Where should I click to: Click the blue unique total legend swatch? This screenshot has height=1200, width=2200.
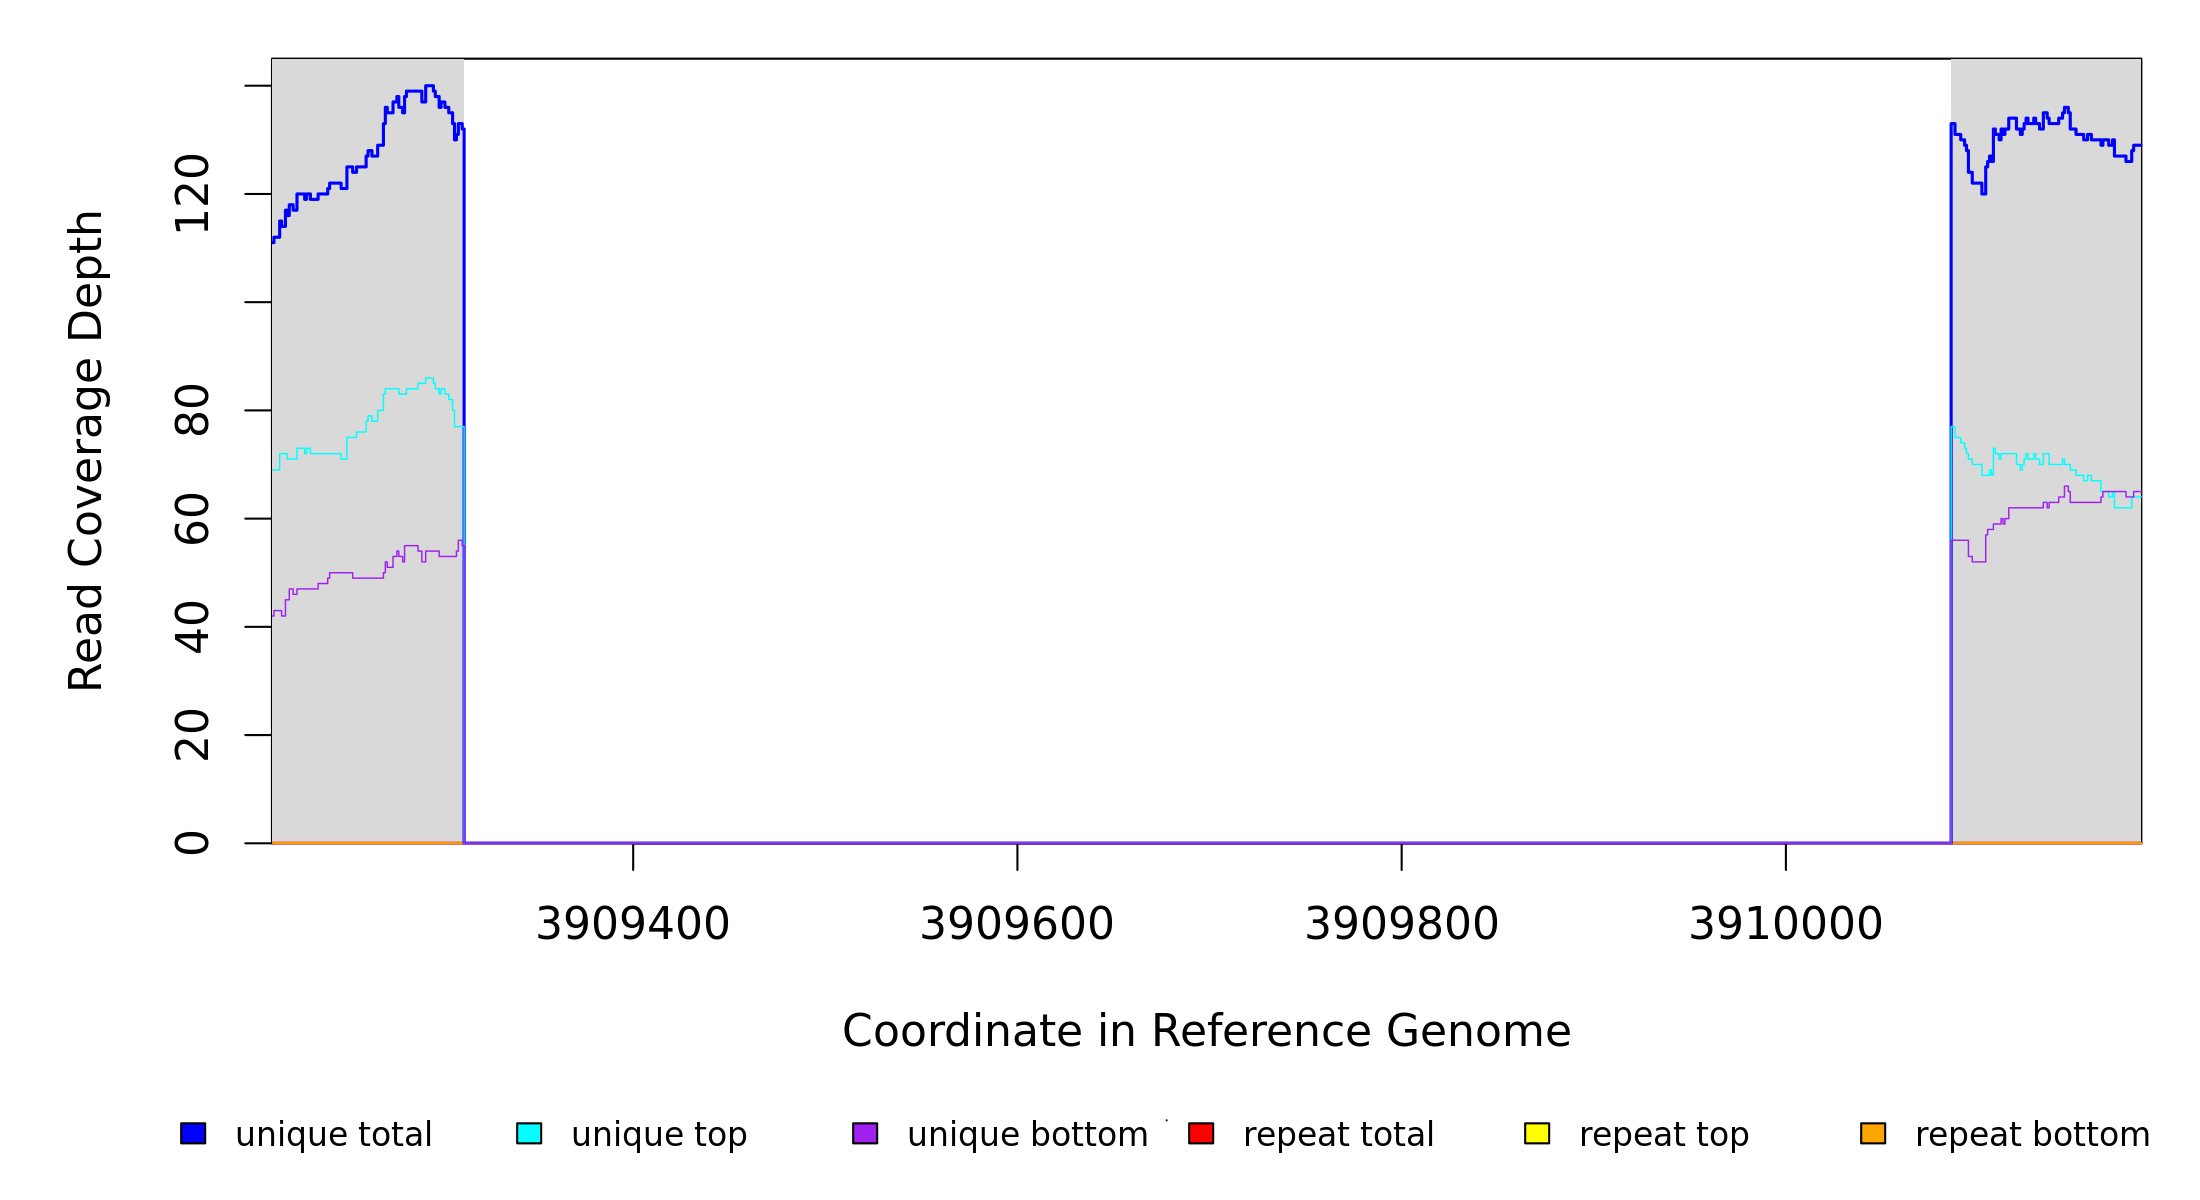(193, 1133)
